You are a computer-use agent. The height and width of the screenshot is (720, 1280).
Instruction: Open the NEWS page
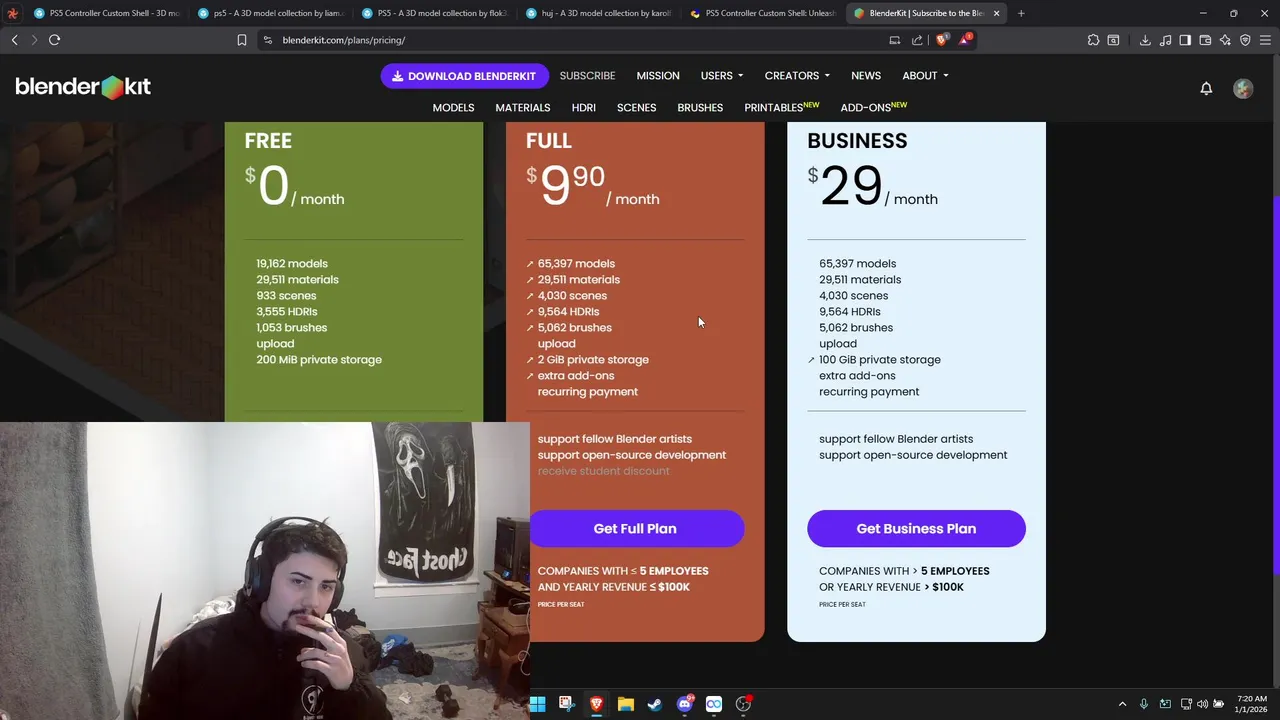pyautogui.click(x=866, y=76)
